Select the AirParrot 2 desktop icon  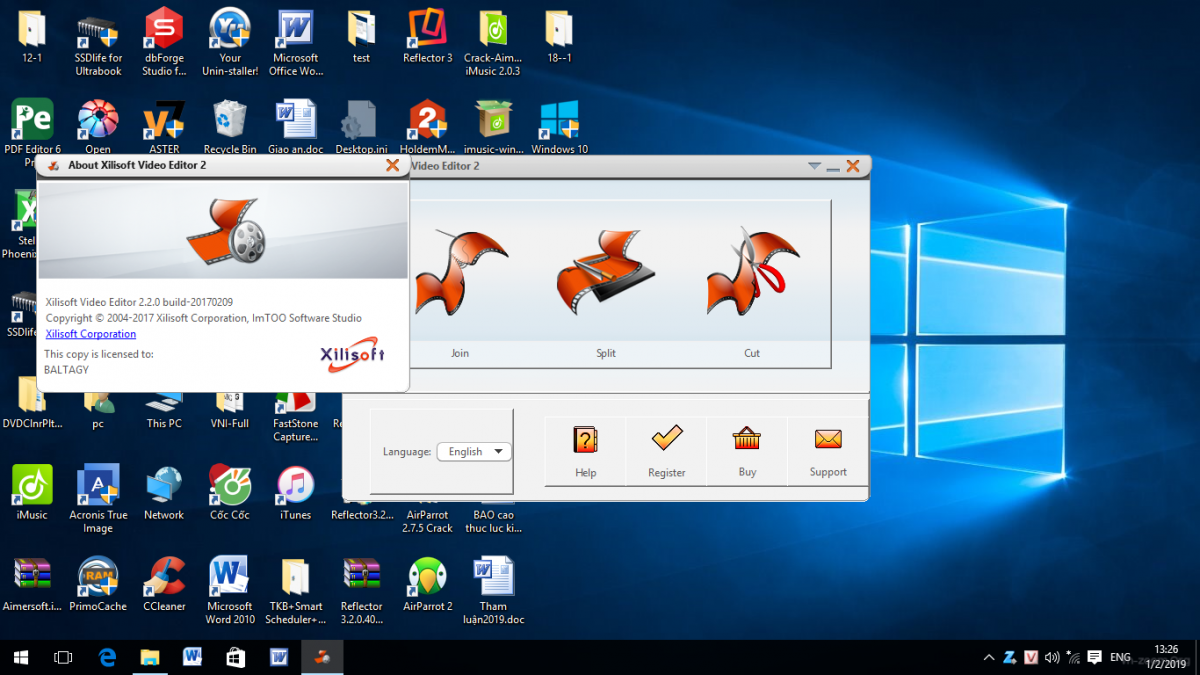428,584
